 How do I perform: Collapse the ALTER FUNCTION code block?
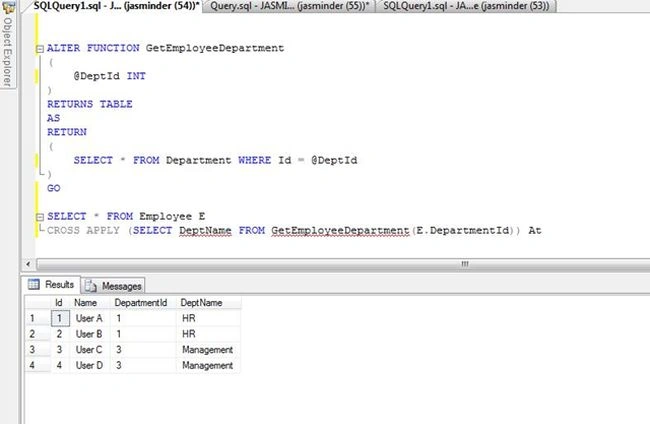pos(40,49)
